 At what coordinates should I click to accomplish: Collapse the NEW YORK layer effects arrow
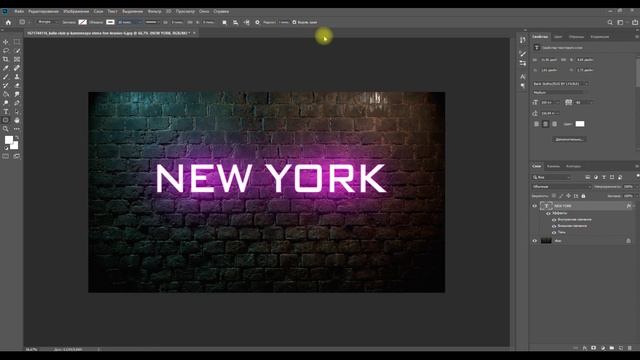634,206
